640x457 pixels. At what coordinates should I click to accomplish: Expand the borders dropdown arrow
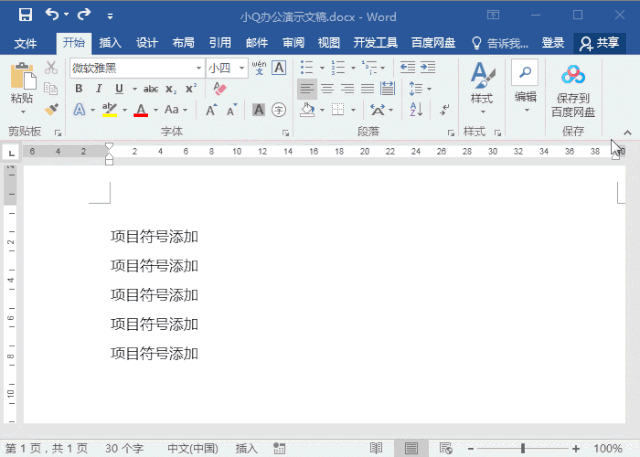(353, 110)
